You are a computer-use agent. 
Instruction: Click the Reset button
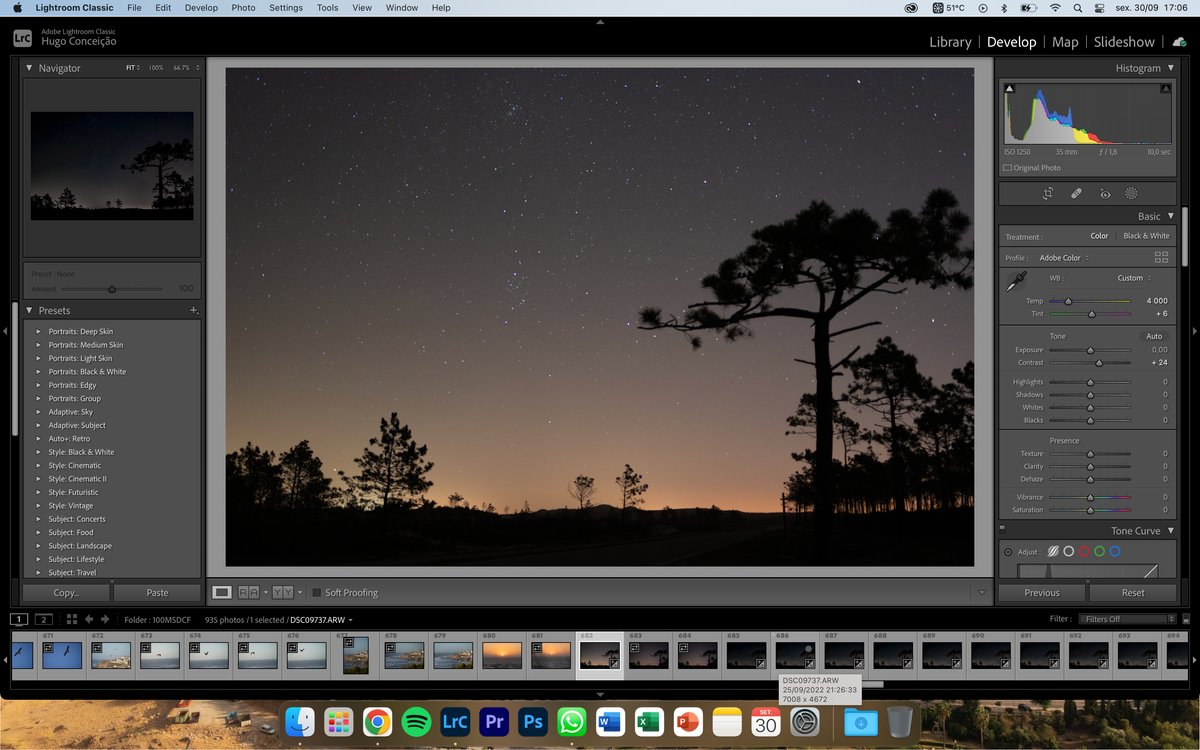coord(1132,593)
